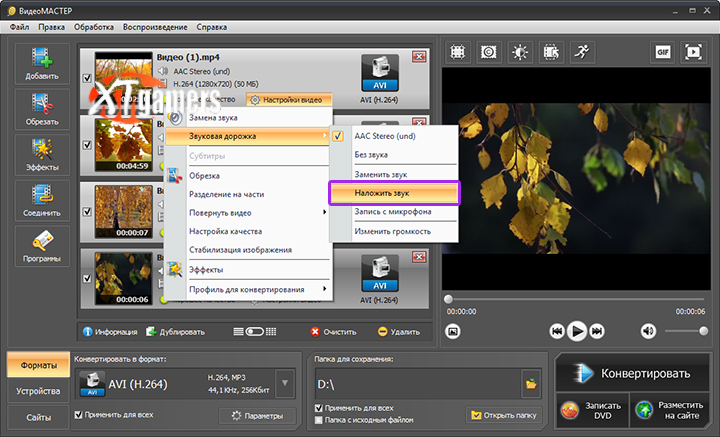Open the Обрезать trimming tool

coord(42,109)
